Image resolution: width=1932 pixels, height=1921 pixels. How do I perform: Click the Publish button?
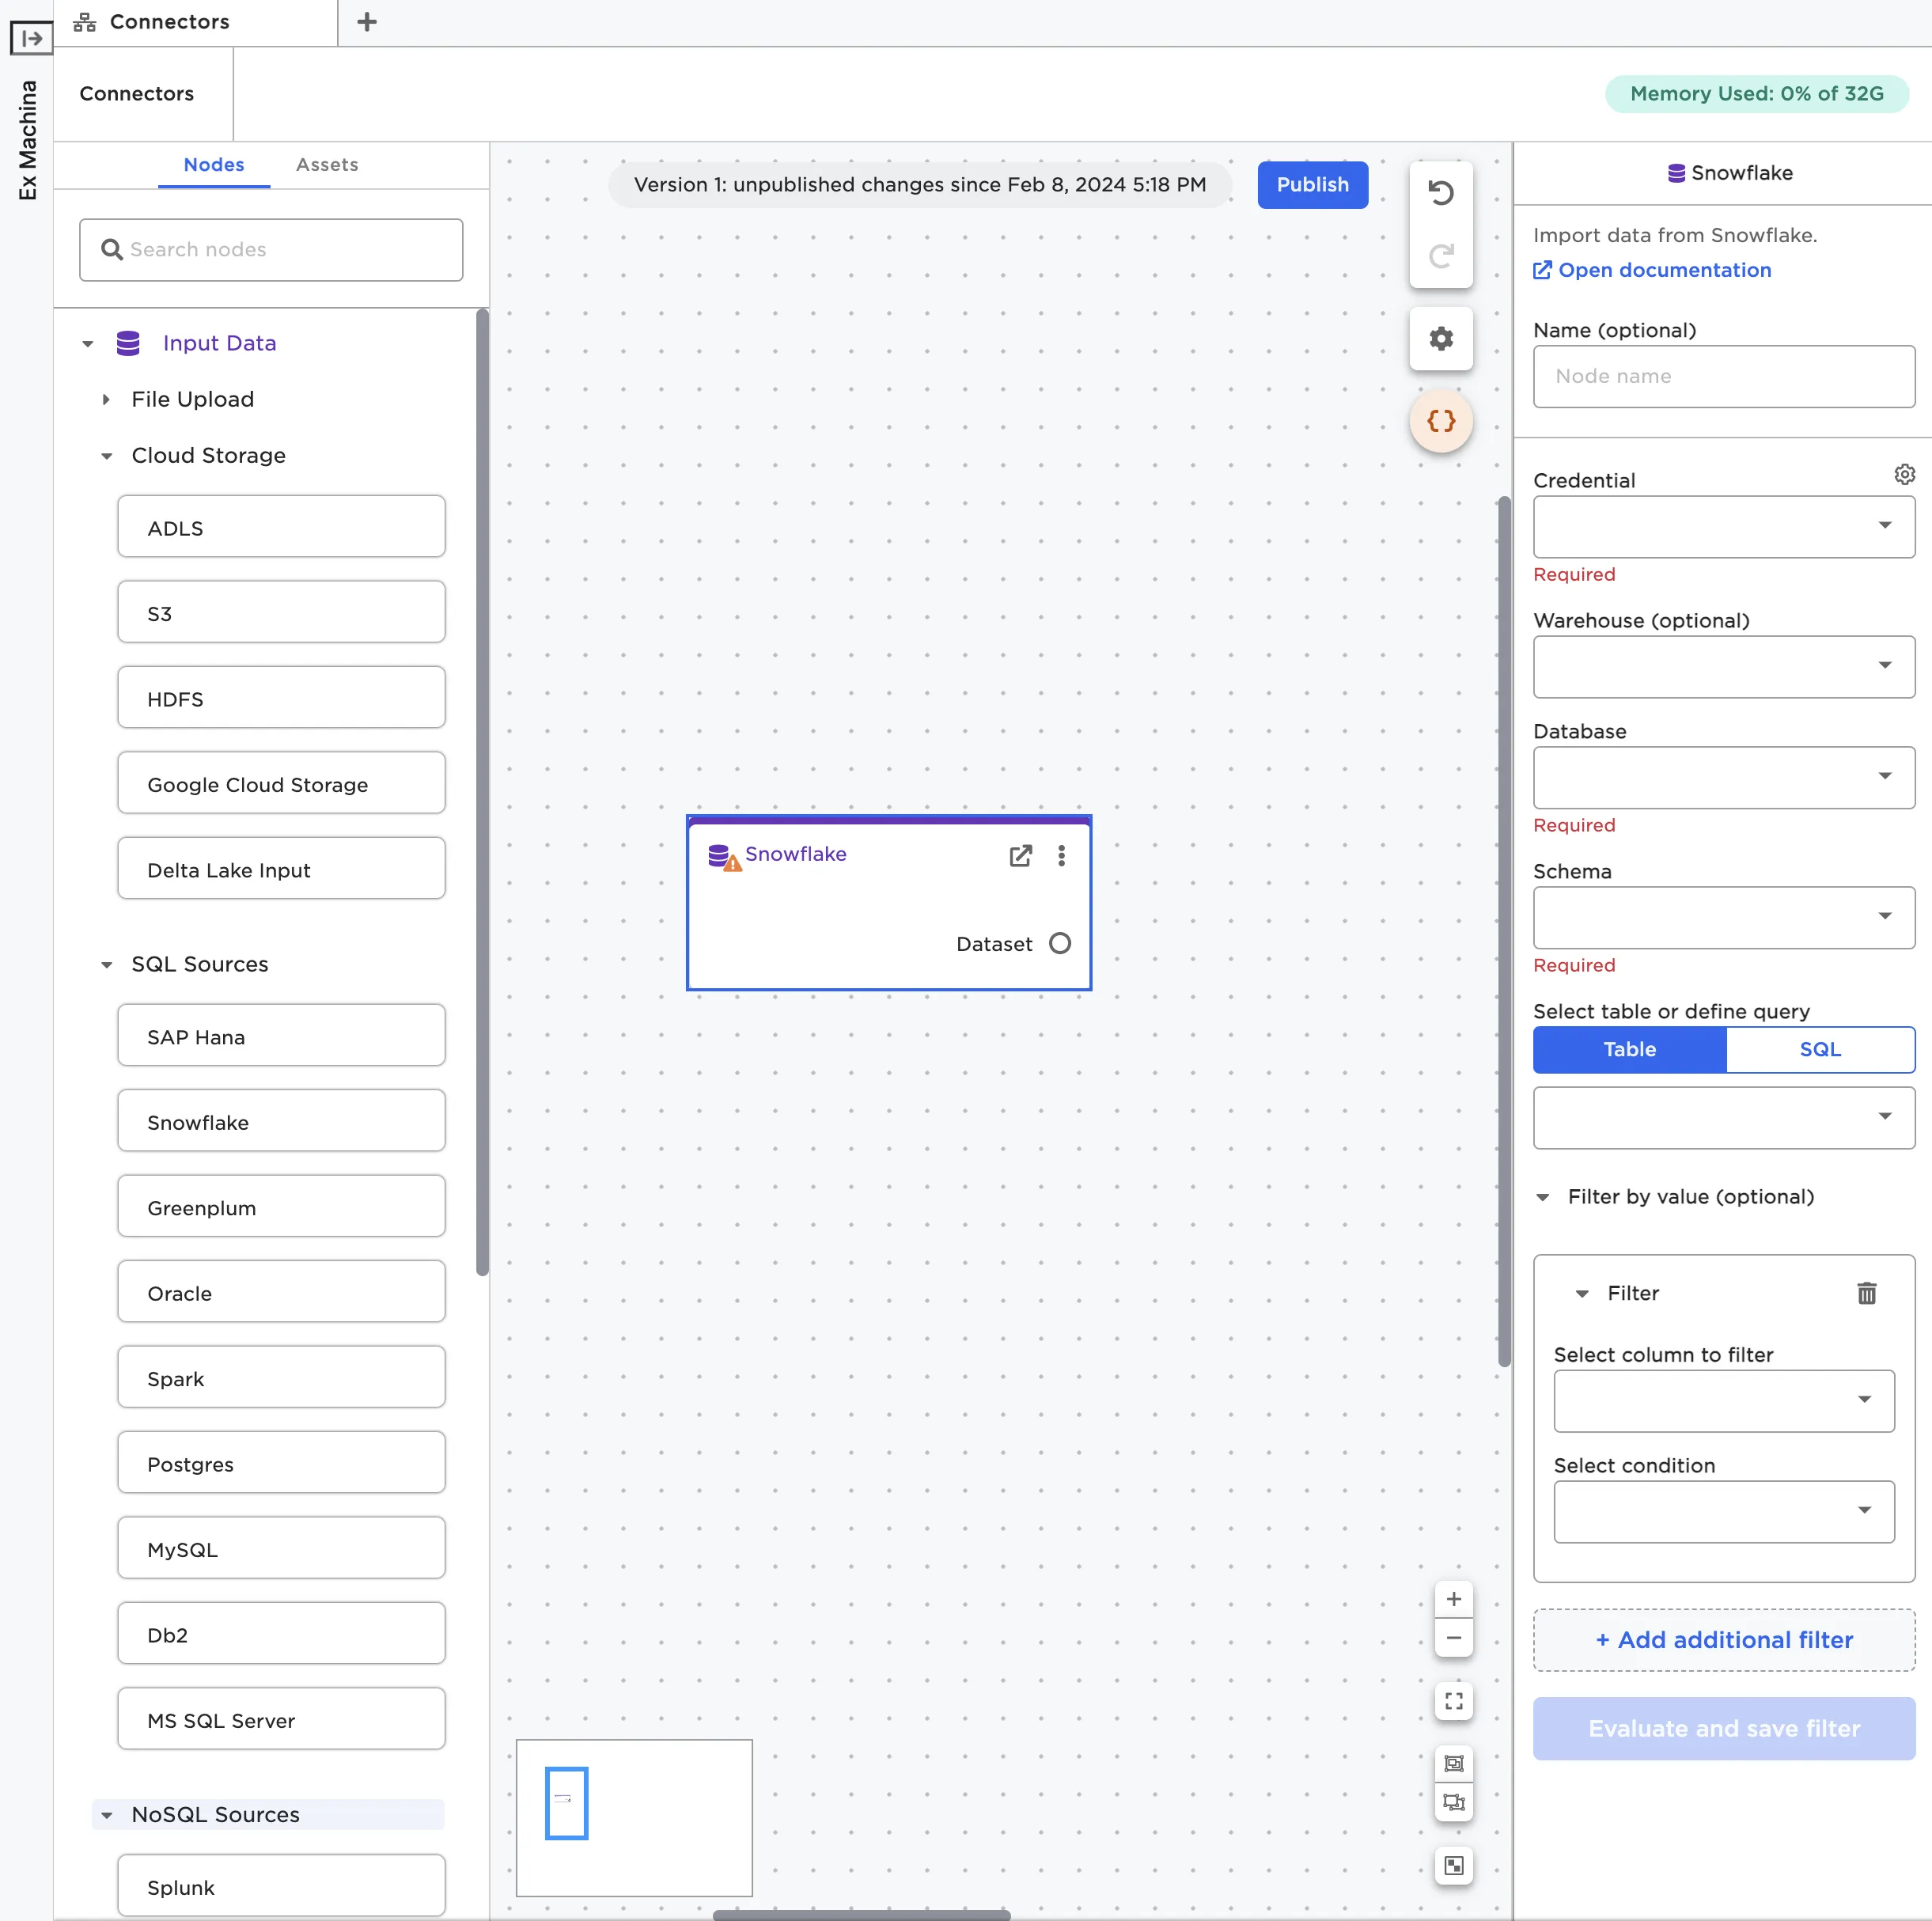click(x=1311, y=185)
